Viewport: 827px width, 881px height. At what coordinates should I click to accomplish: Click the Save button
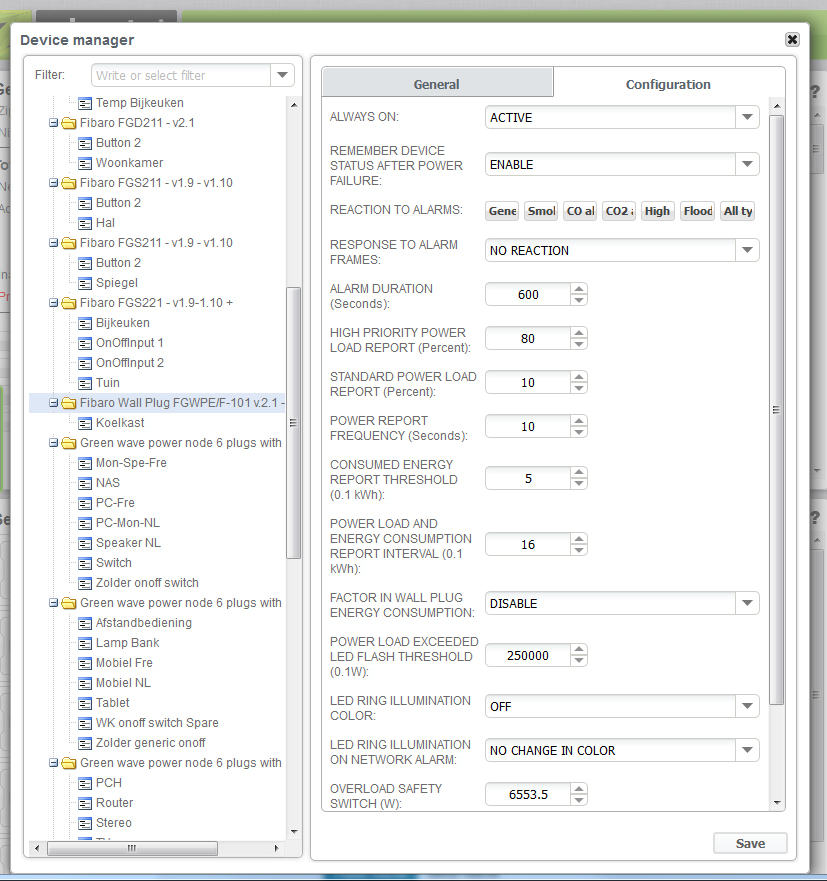(750, 843)
